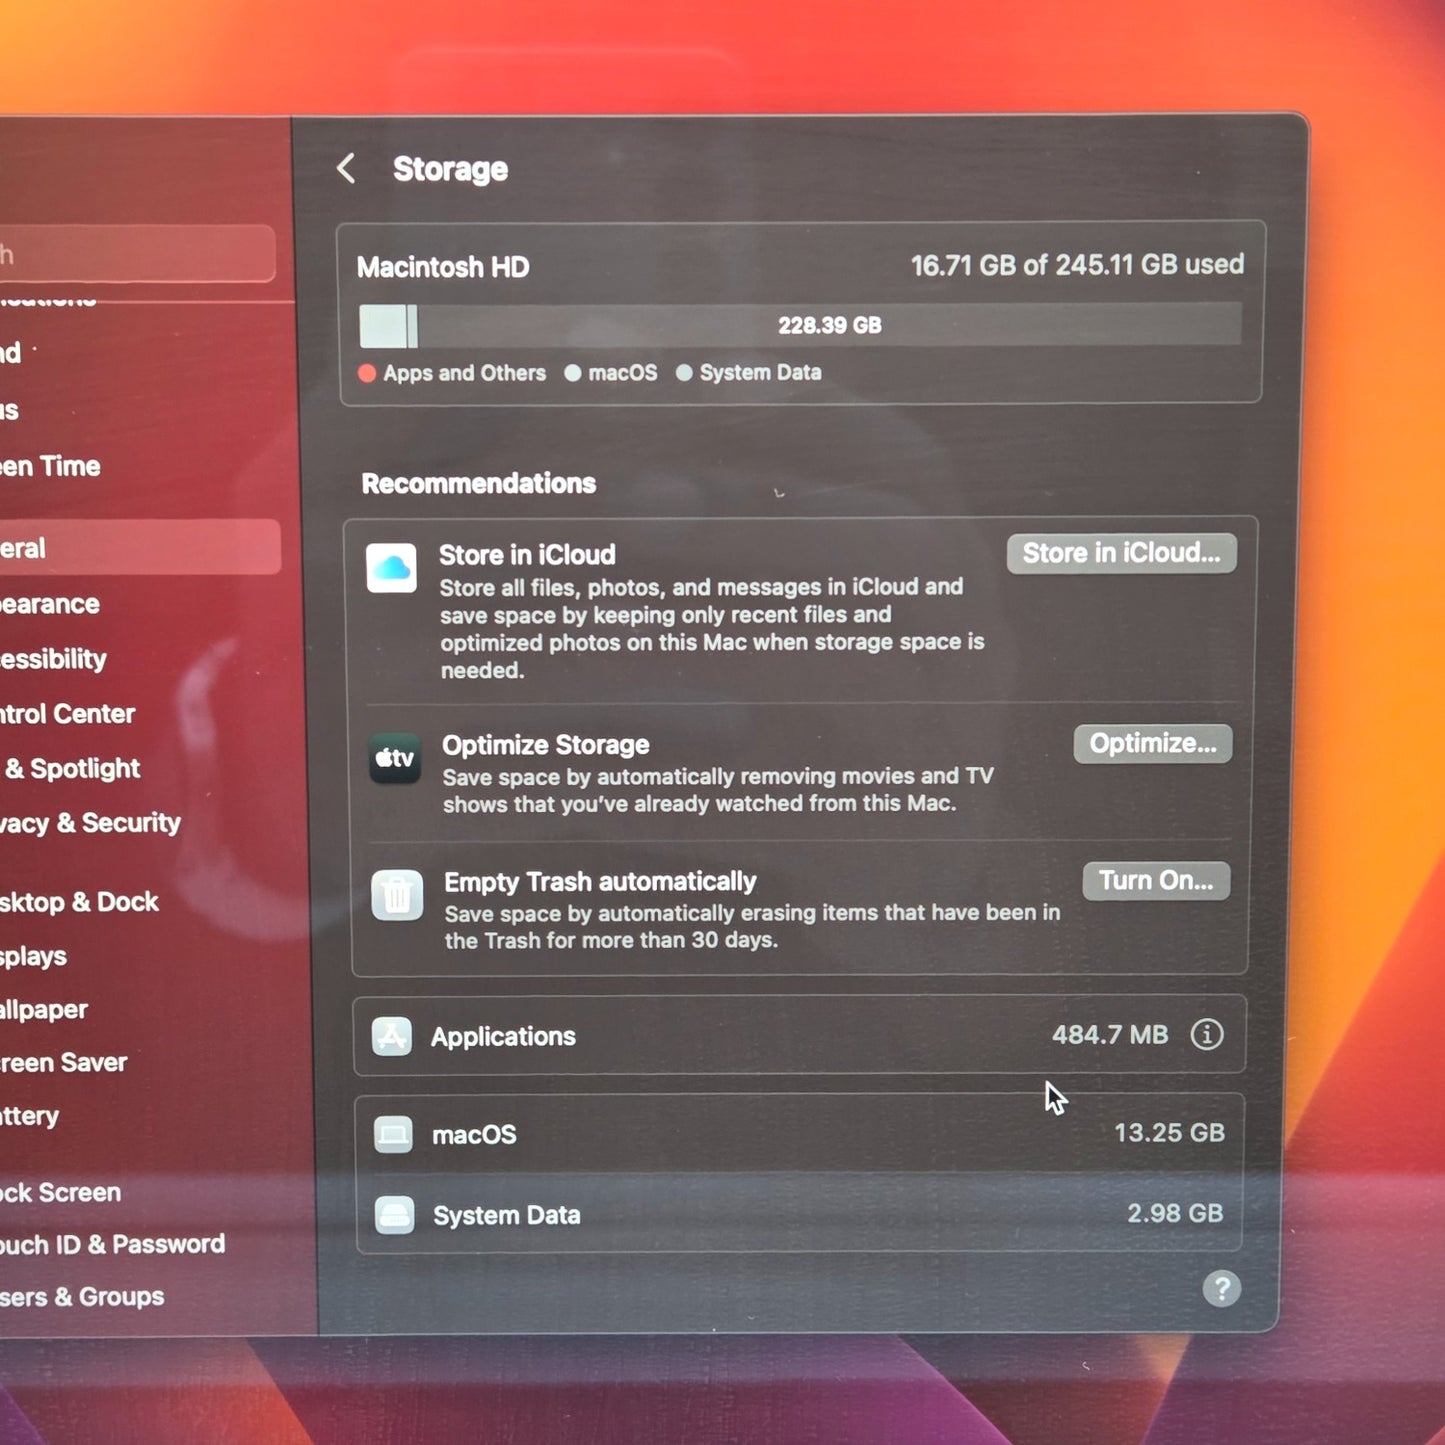Open the Applications info button
Viewport: 1445px width, 1445px height.
1207,1034
